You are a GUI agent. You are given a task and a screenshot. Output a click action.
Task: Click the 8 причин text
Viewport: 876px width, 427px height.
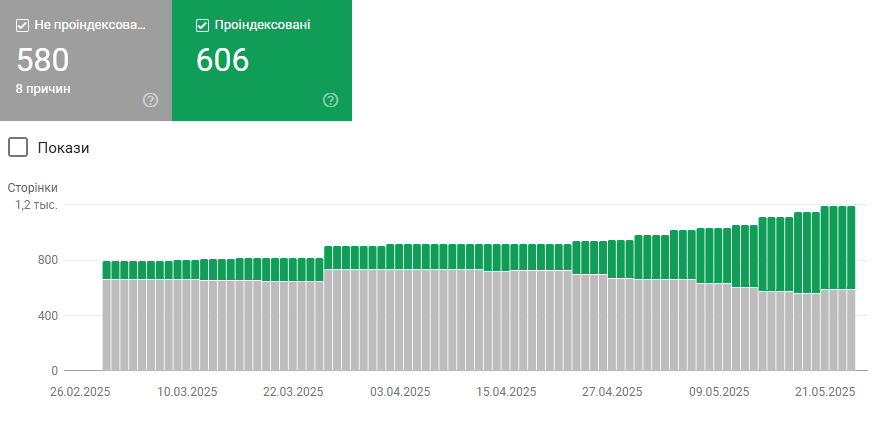(x=43, y=89)
